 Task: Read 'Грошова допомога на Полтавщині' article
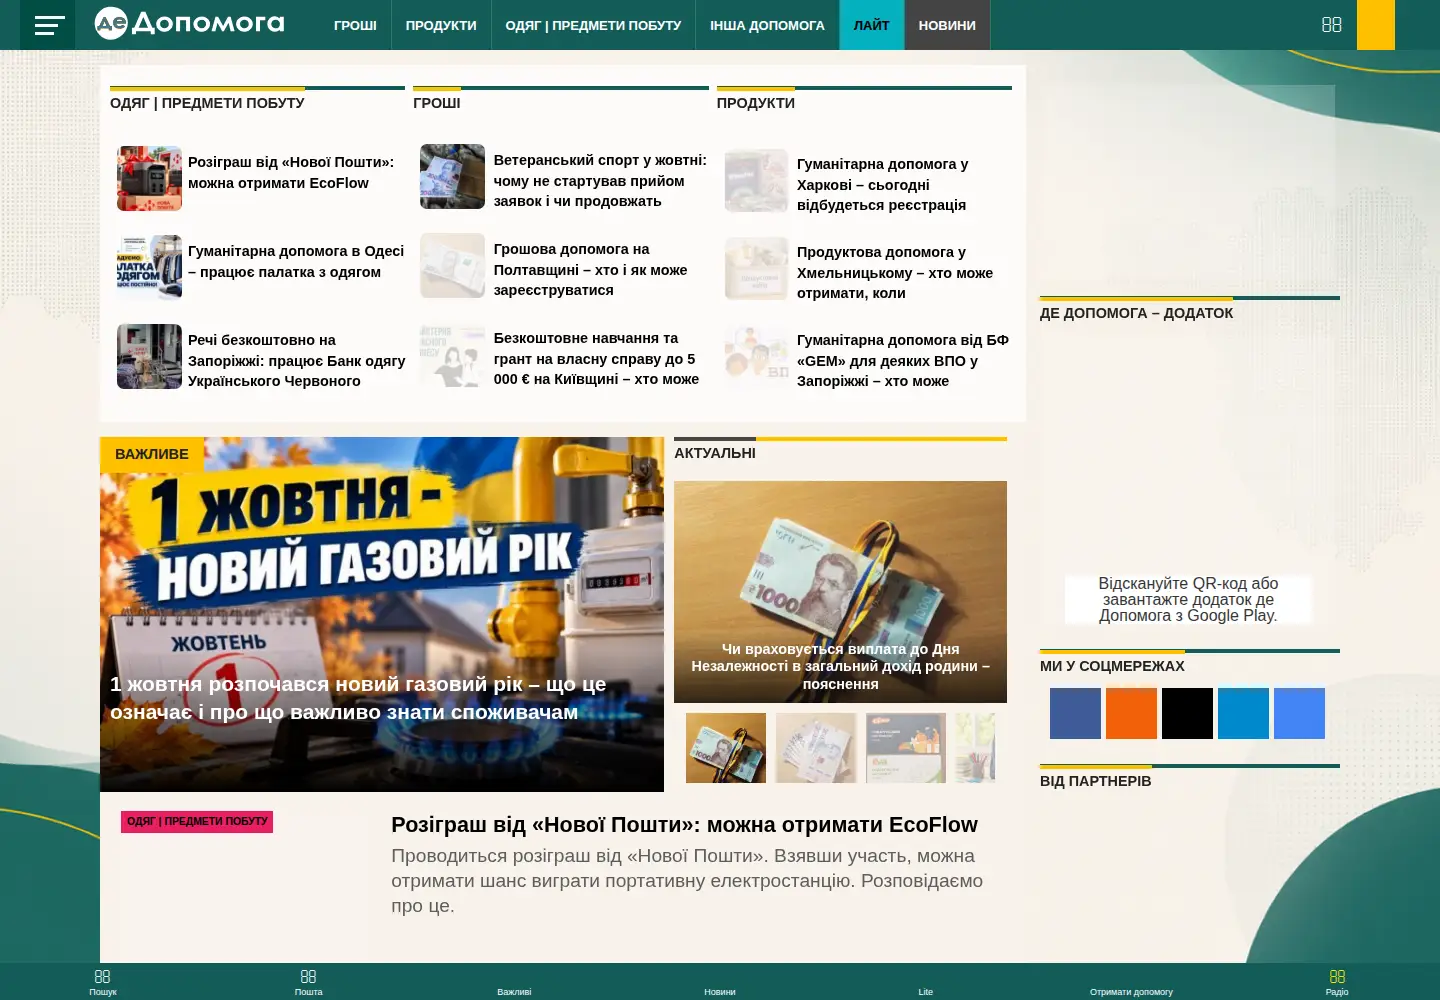point(590,269)
